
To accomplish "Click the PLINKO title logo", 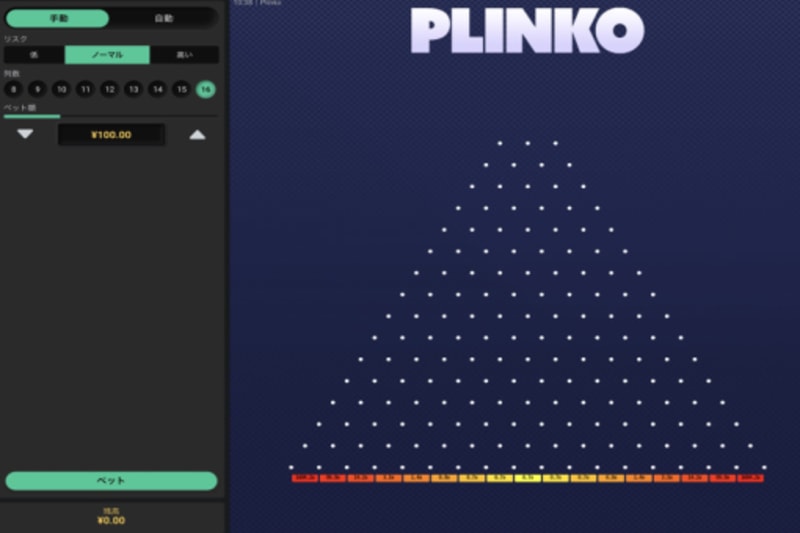I will 528,30.
